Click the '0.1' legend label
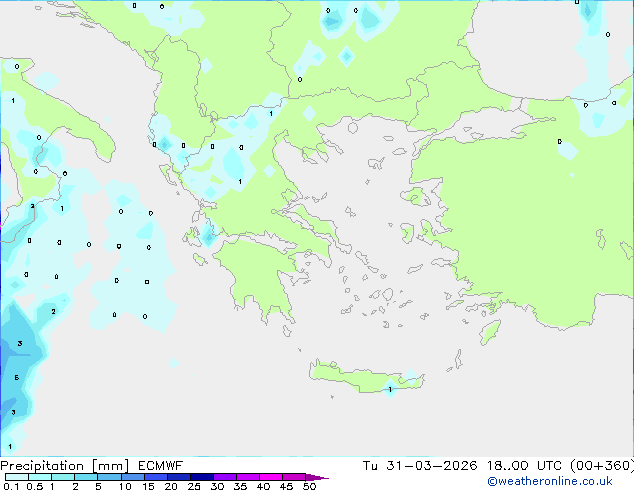 pyautogui.click(x=11, y=486)
